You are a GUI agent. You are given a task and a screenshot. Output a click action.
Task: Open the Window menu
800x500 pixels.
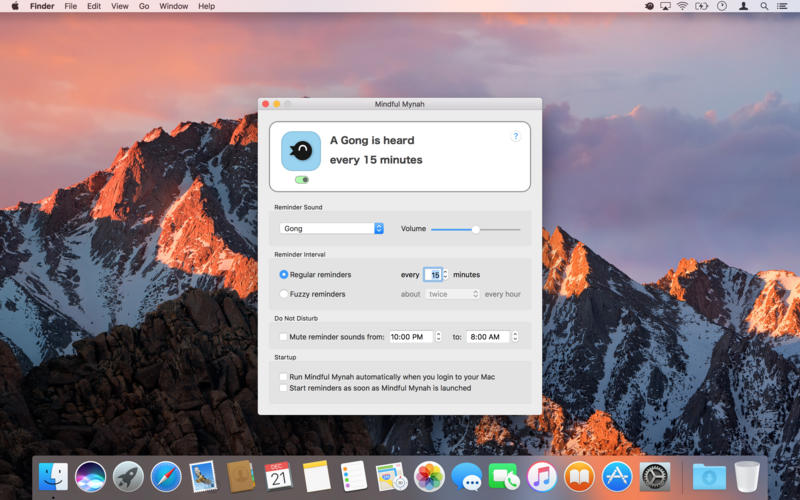tap(173, 6)
